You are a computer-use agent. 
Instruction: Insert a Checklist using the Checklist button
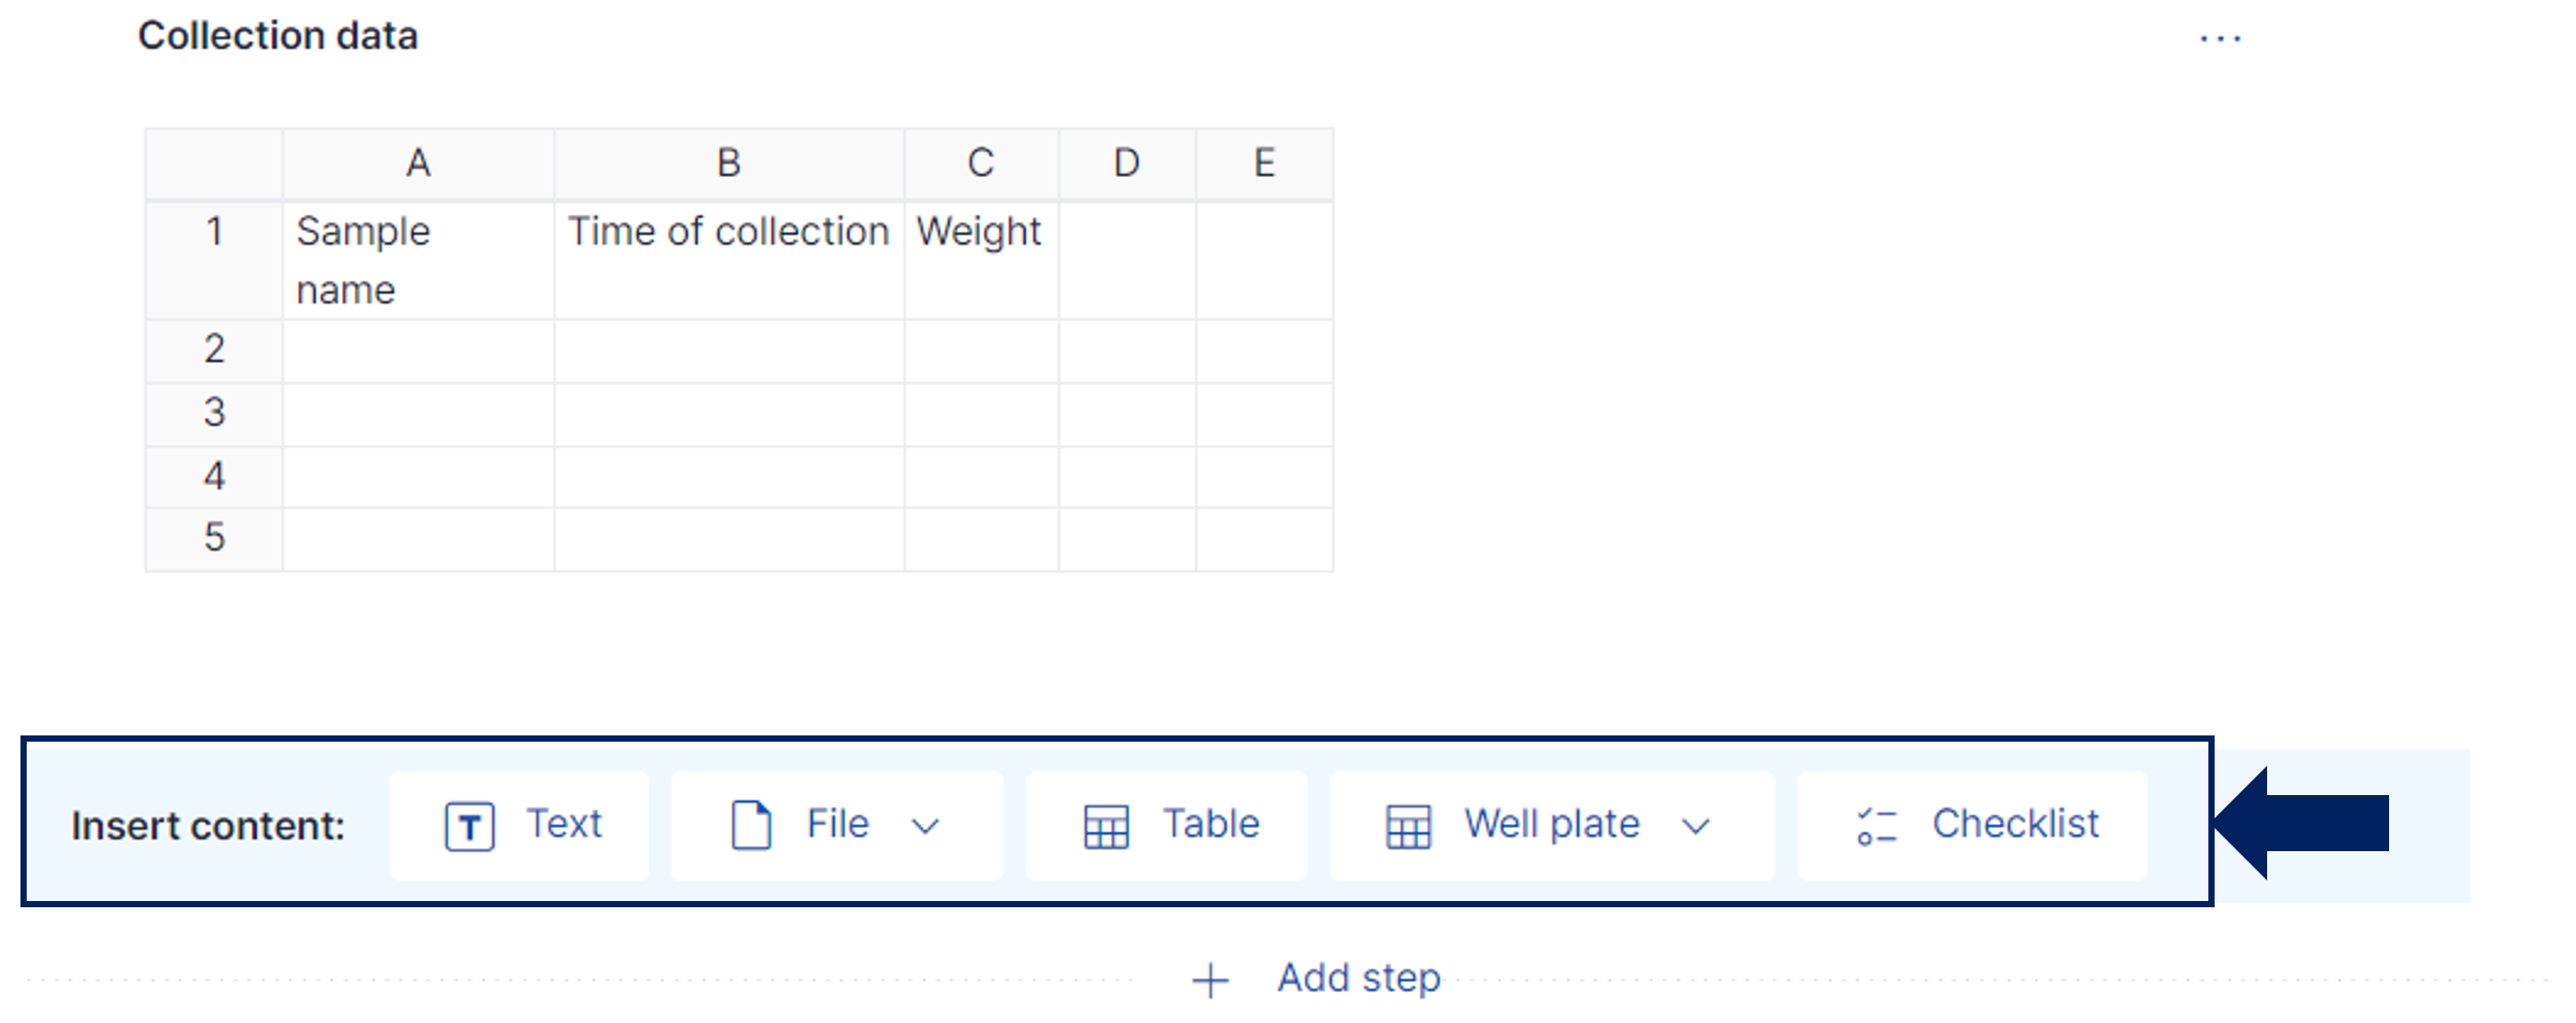point(1973,825)
